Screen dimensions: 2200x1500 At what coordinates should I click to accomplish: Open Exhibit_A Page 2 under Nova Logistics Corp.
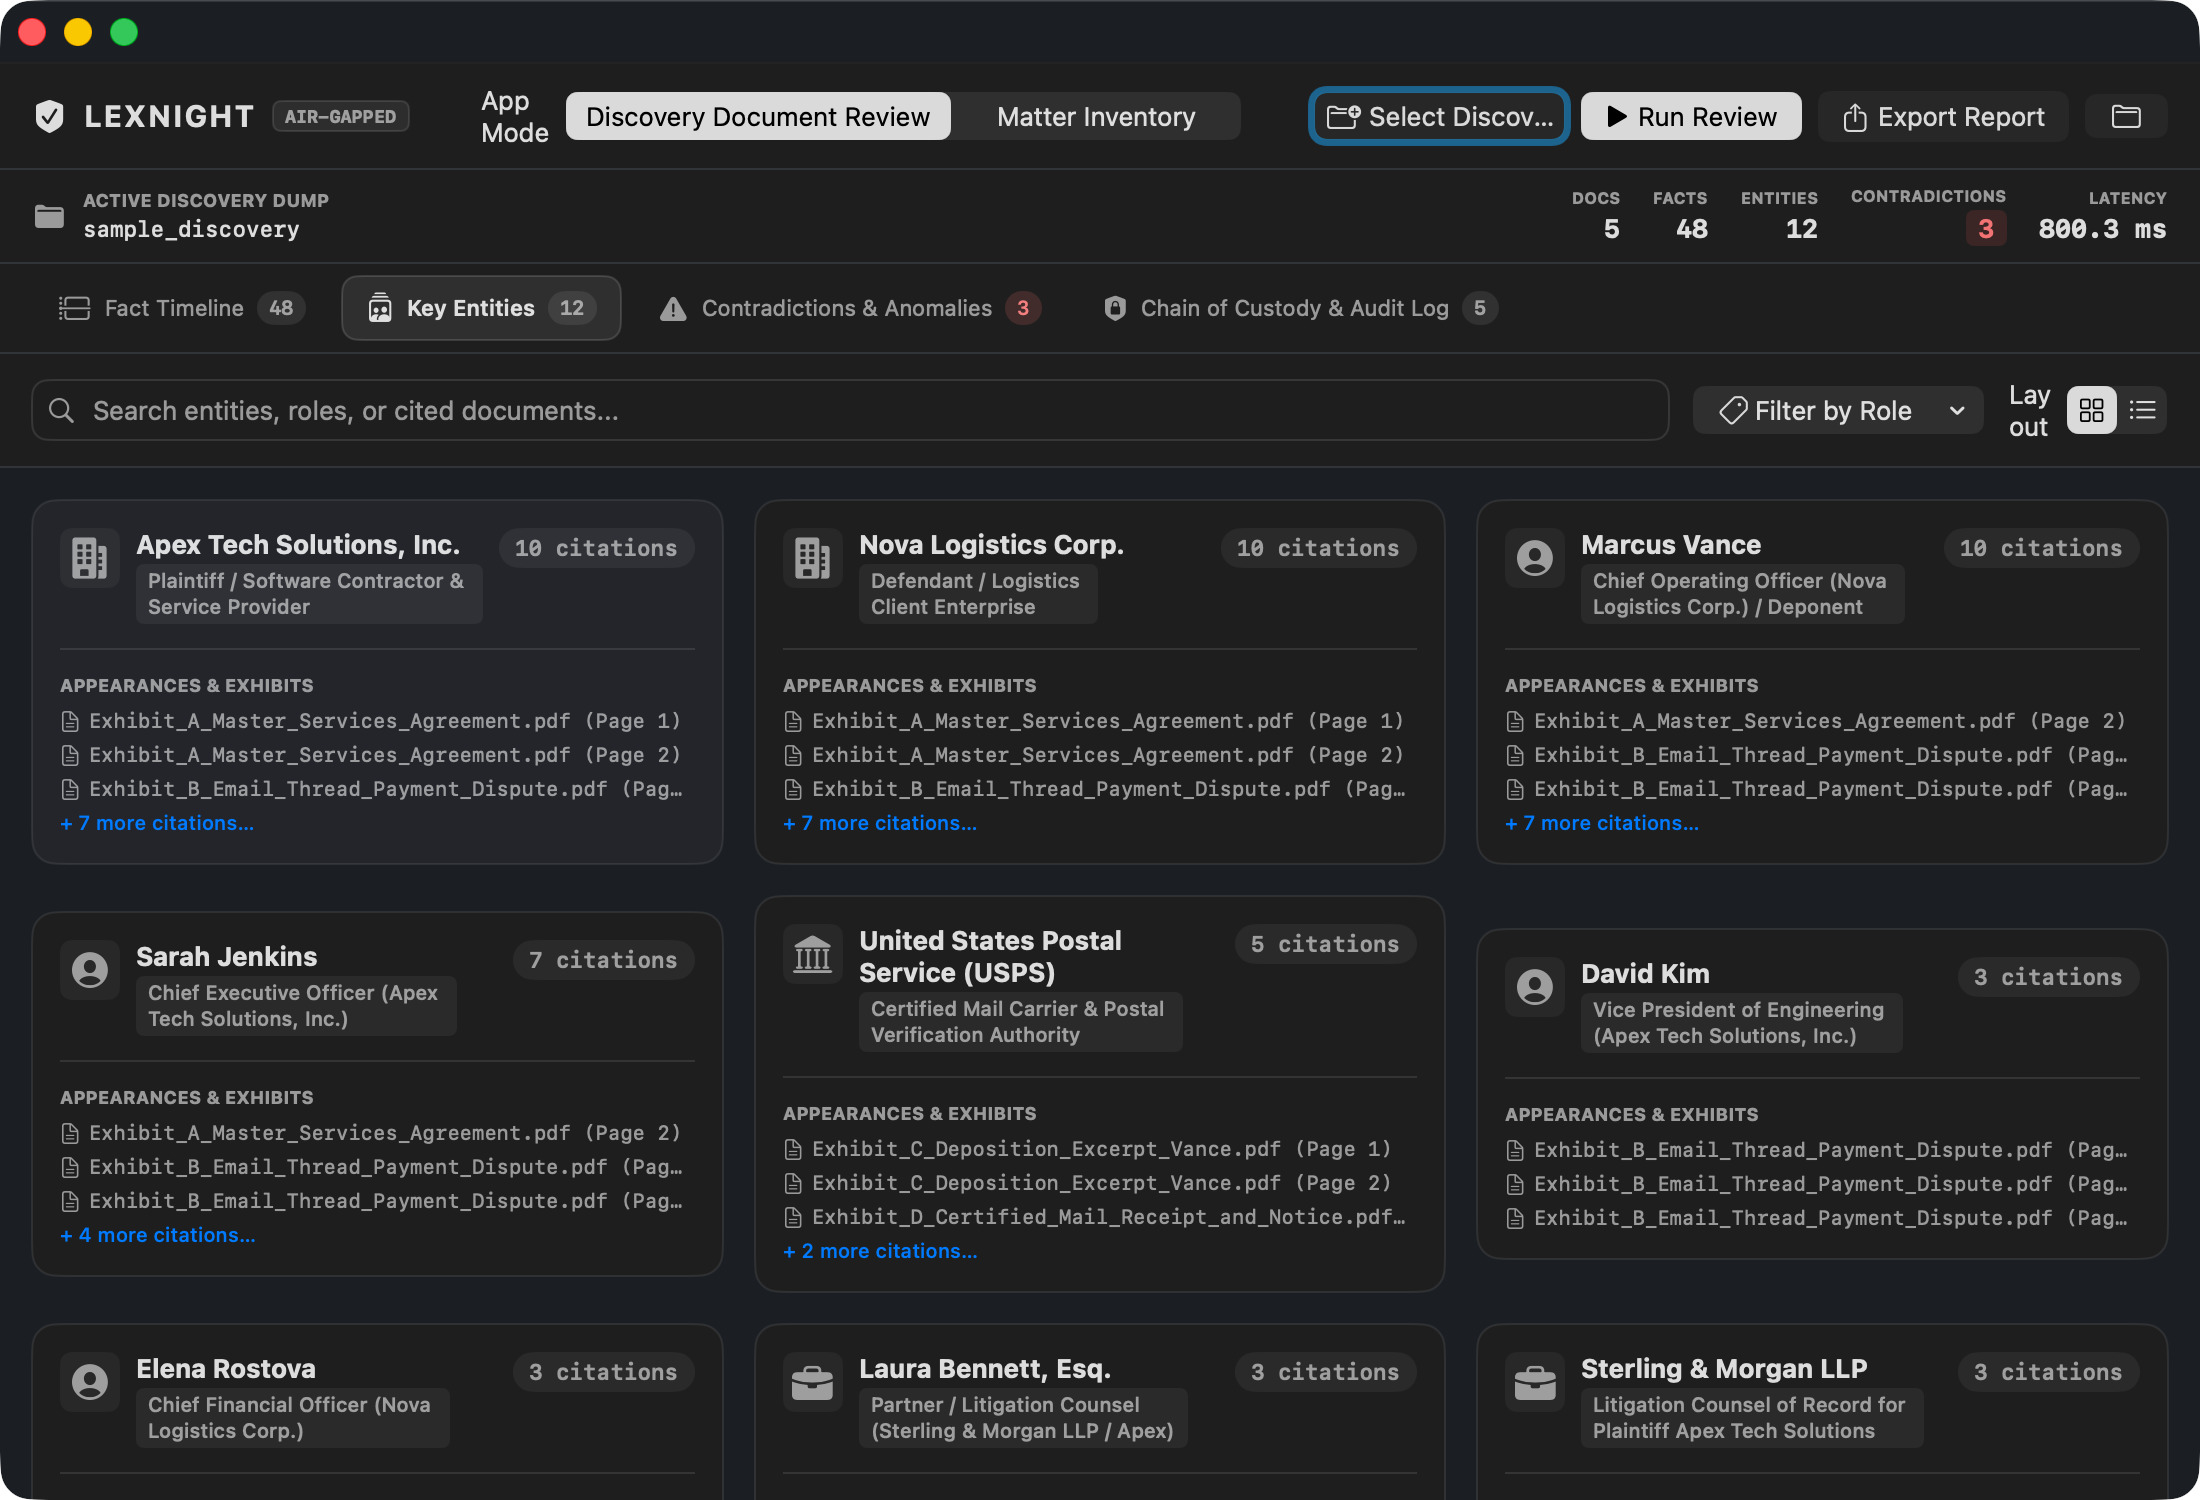[1094, 755]
